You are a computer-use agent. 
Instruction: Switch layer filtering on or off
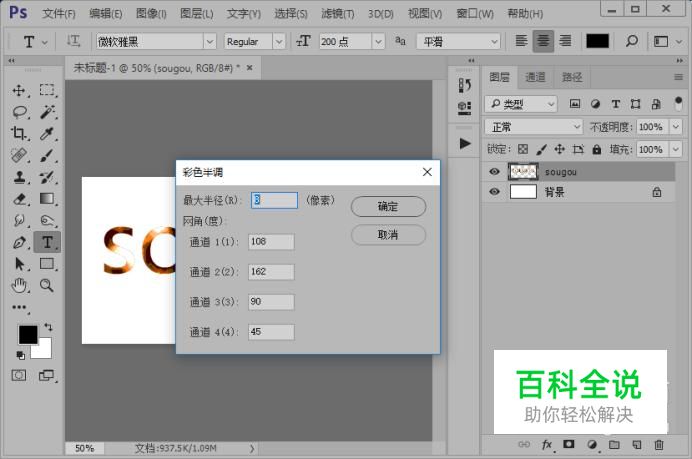(678, 104)
